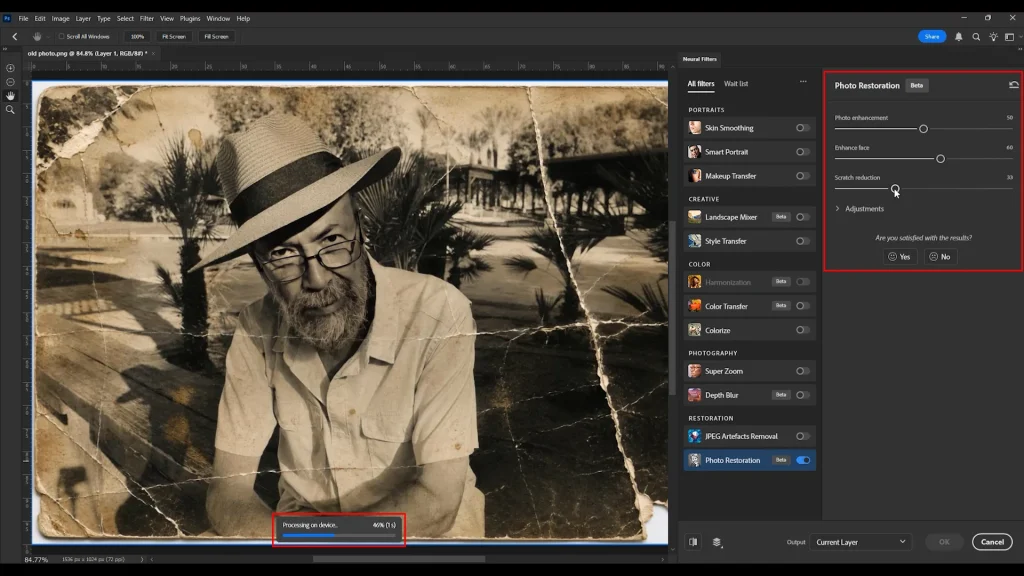Switch to the All filters tab

coord(701,84)
